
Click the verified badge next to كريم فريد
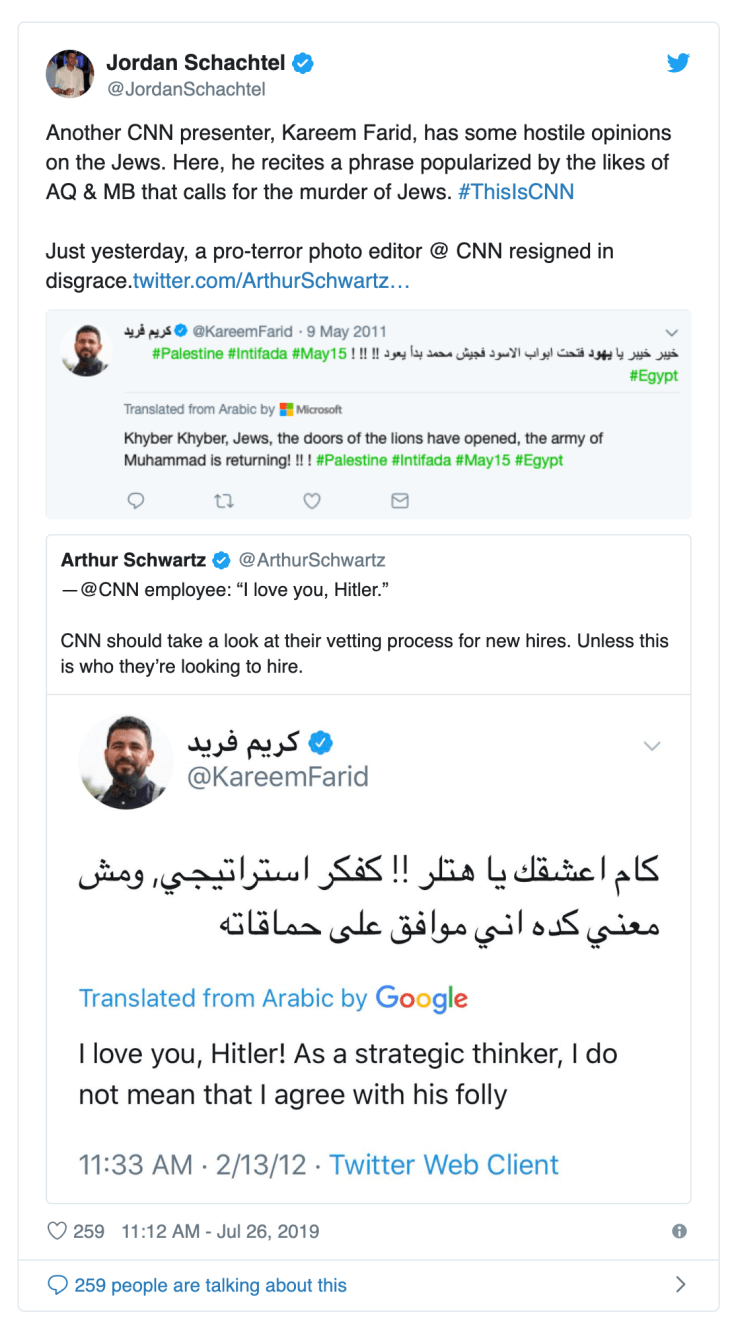click(x=322, y=741)
